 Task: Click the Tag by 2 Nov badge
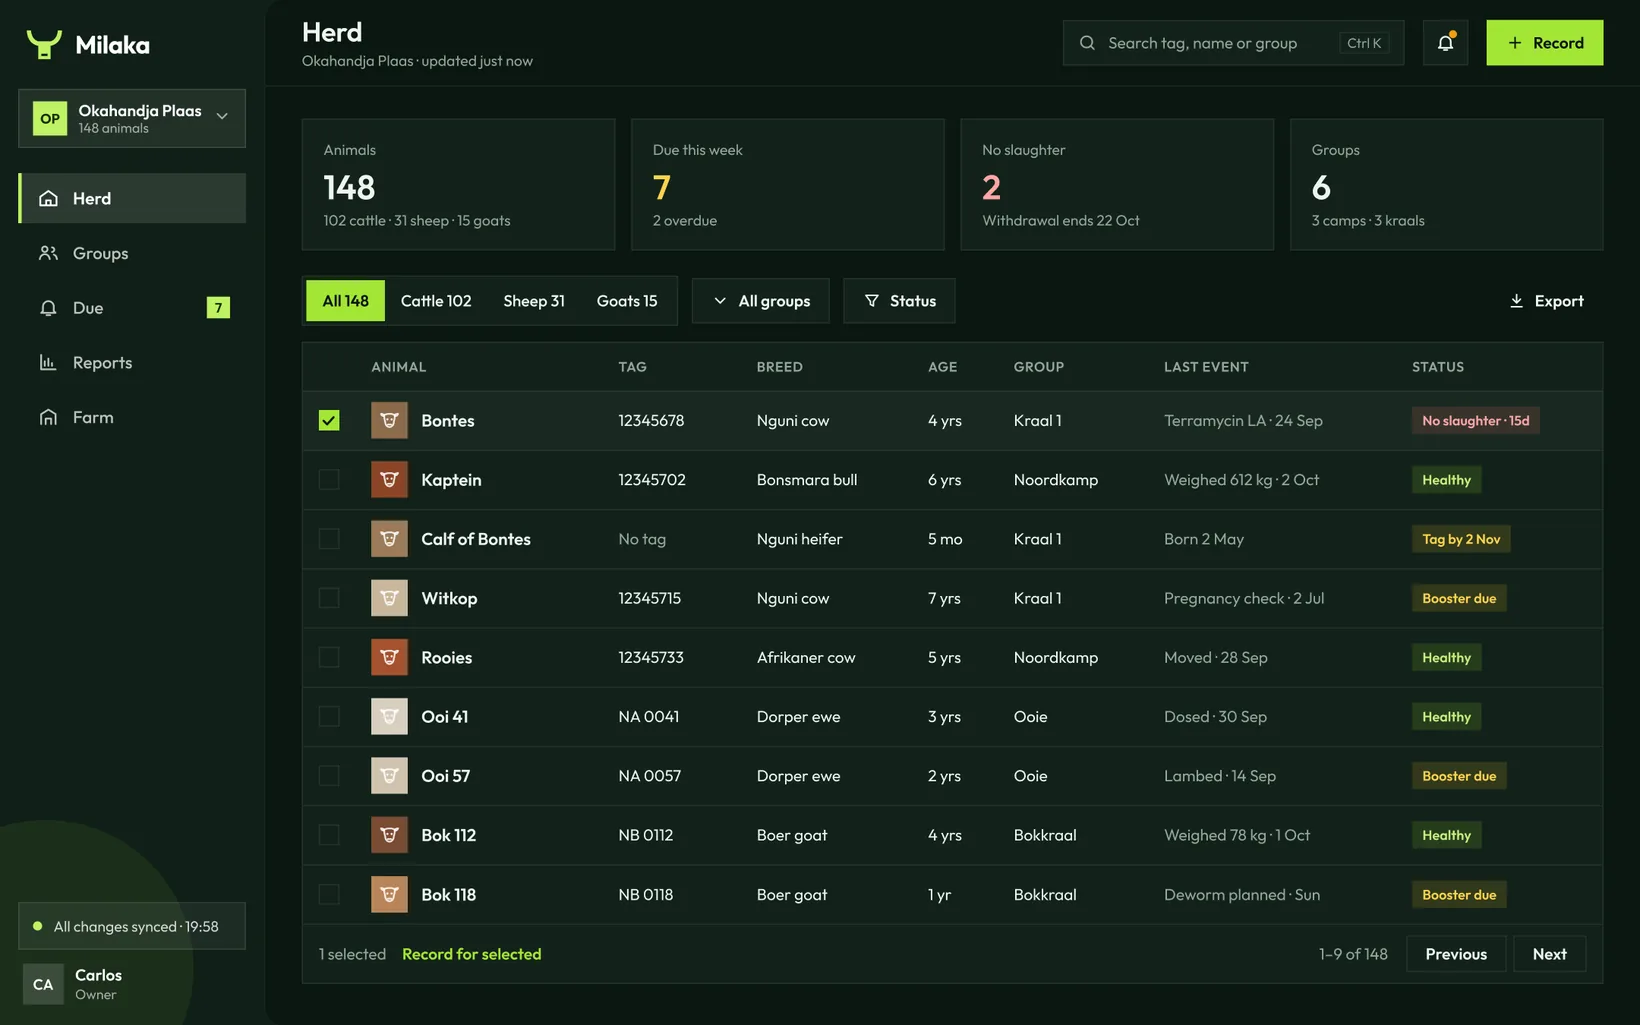coord(1461,539)
